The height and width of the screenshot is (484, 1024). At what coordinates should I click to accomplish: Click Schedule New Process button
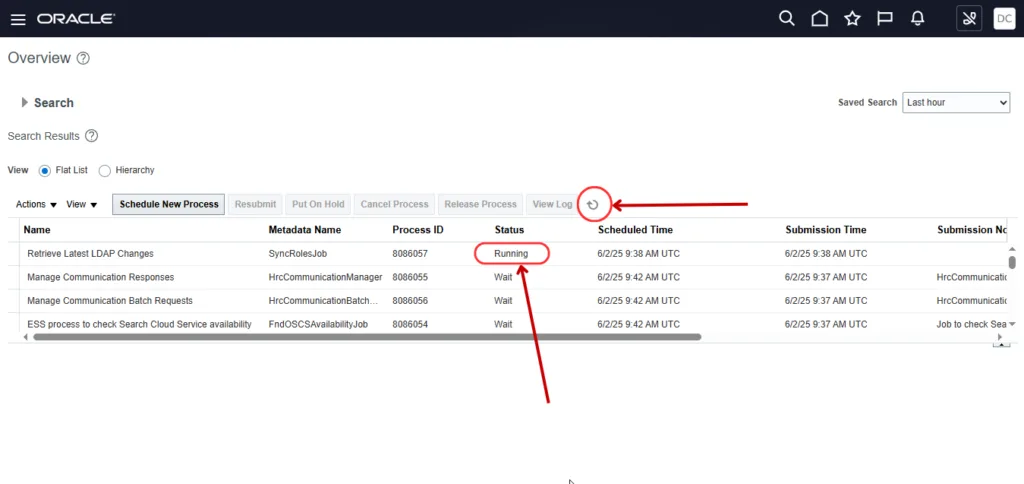click(169, 205)
